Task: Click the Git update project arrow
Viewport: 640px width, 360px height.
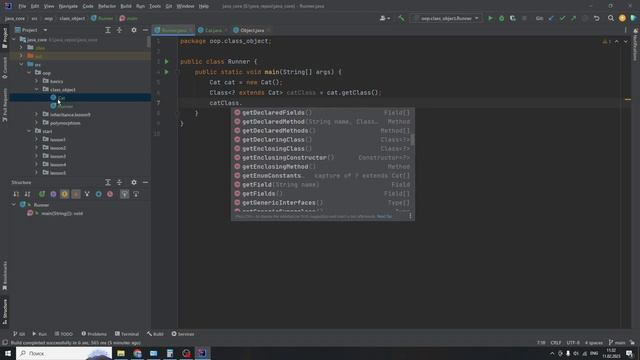Action: pyautogui.click(x=551, y=18)
